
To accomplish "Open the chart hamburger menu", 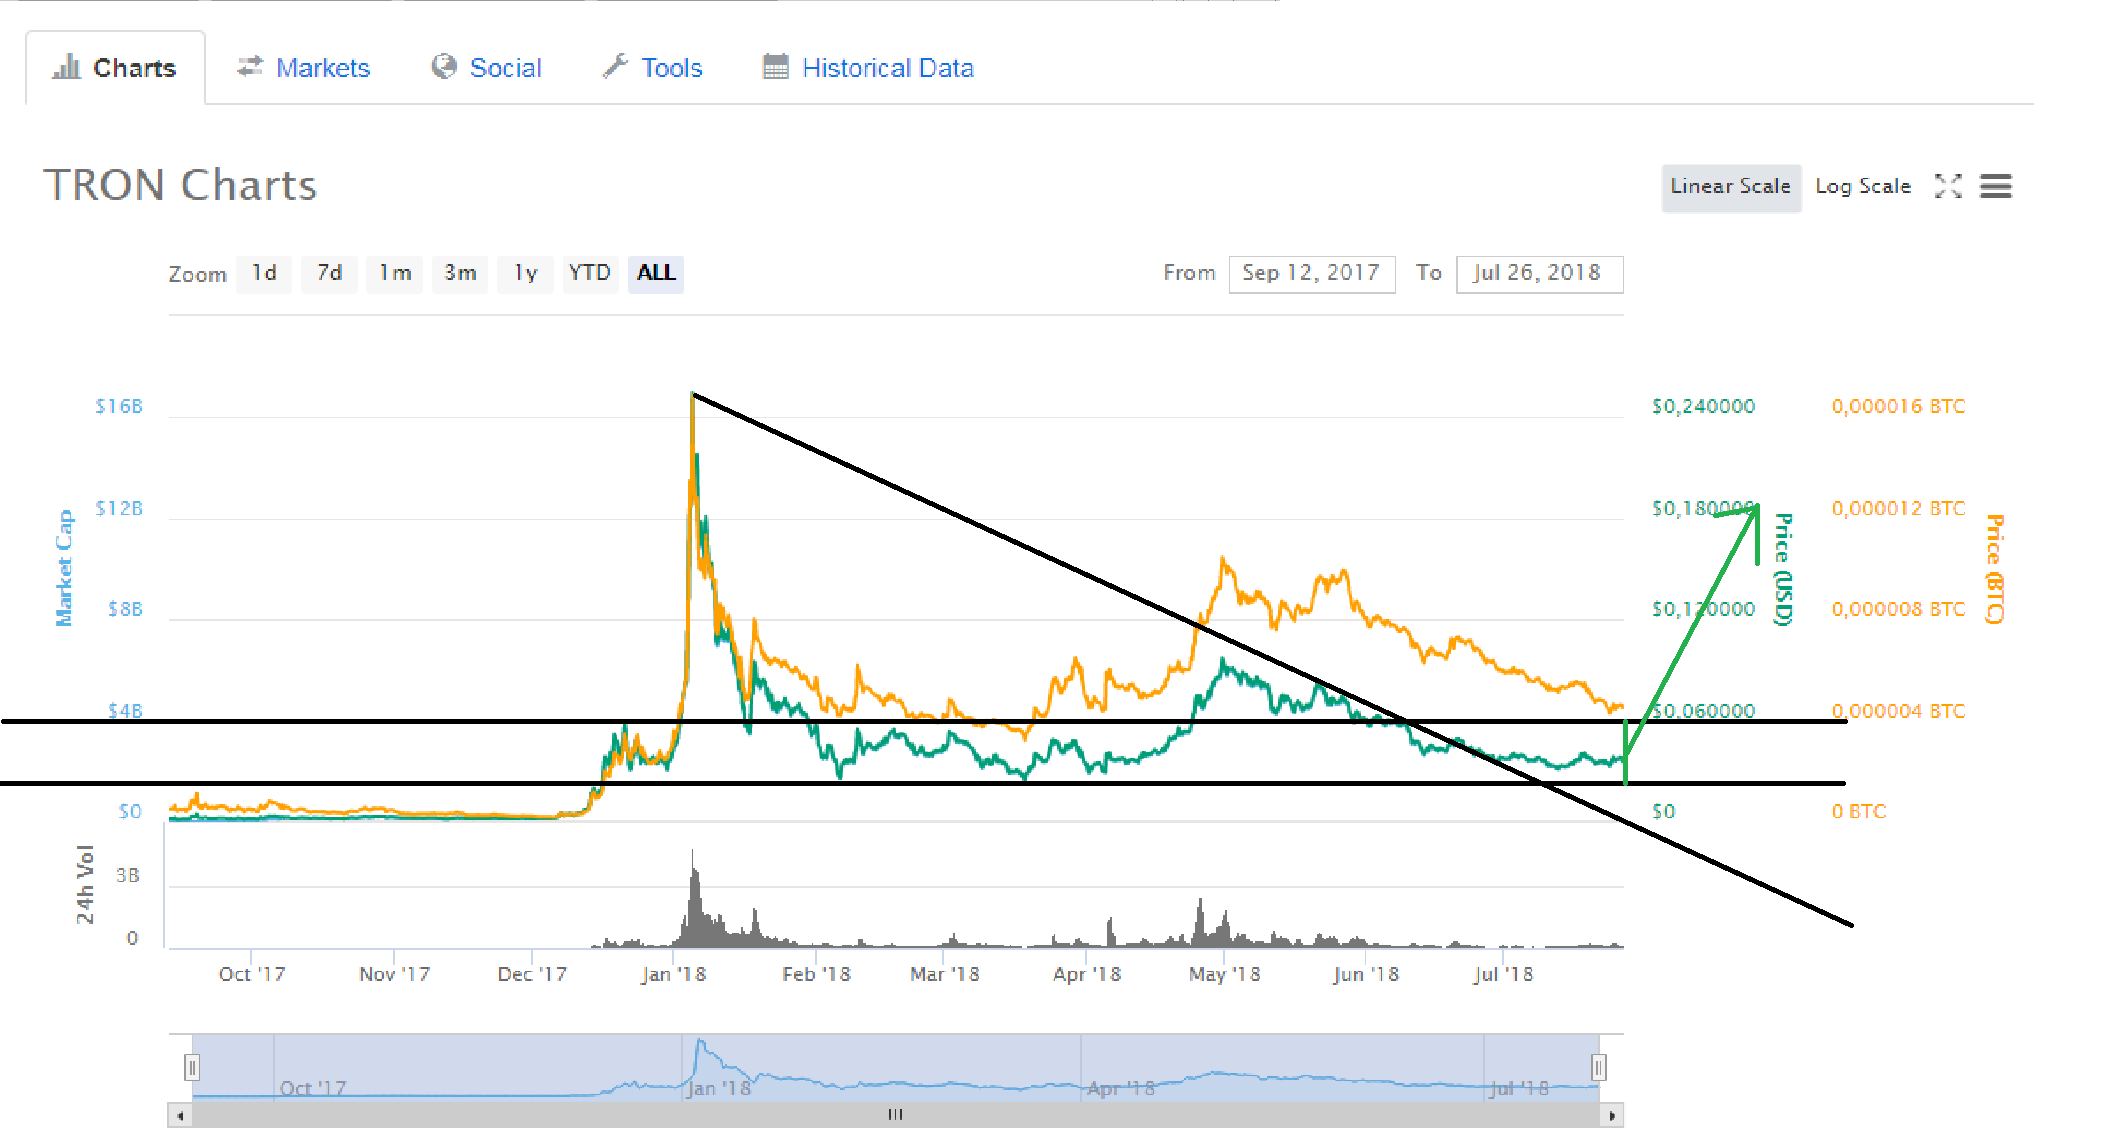I will (1995, 186).
